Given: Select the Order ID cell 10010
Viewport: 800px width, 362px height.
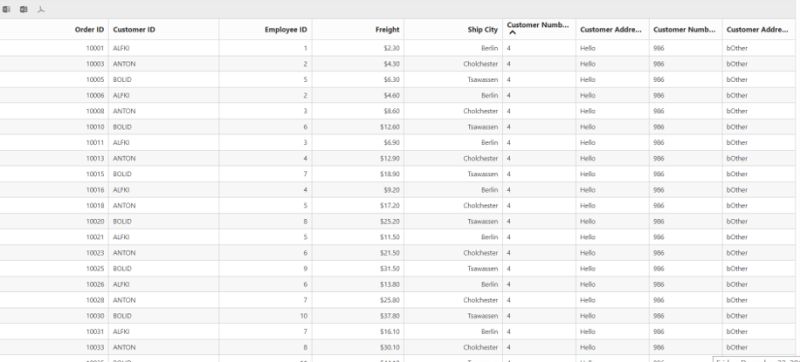Looking at the screenshot, I should tap(94, 127).
